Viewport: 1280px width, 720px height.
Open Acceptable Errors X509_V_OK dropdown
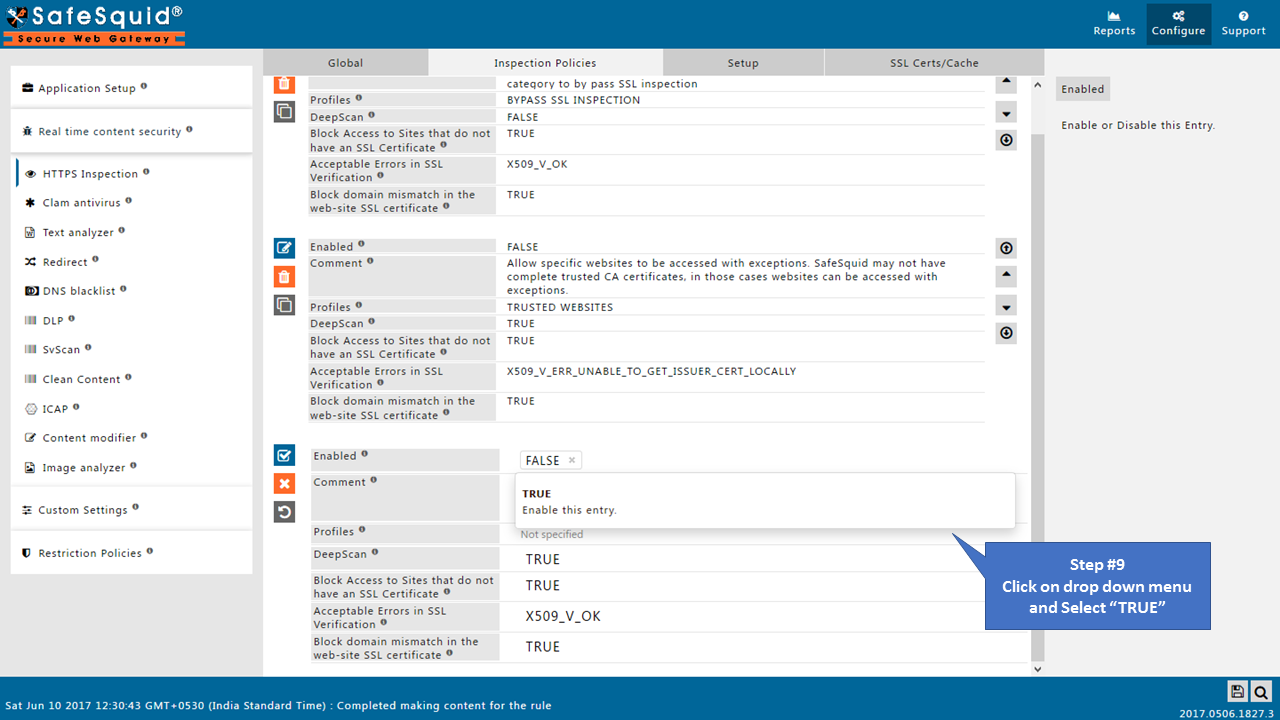(x=750, y=617)
